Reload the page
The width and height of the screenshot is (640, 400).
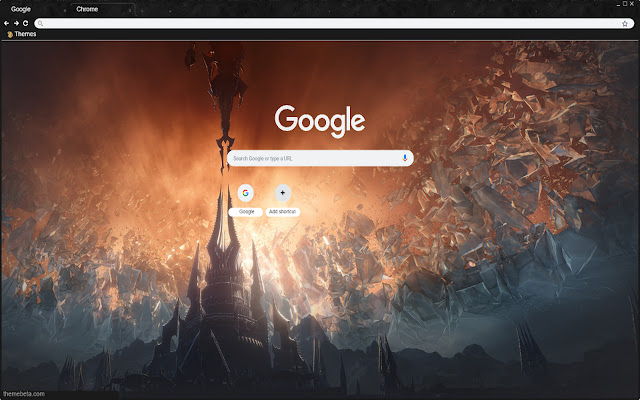tap(26, 23)
